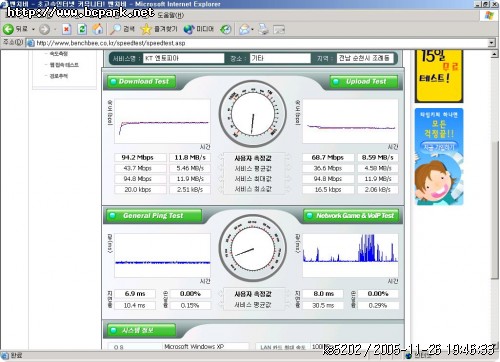Select the 10.4 ms average ping value
This screenshot has height=362, width=500.
[x=135, y=305]
